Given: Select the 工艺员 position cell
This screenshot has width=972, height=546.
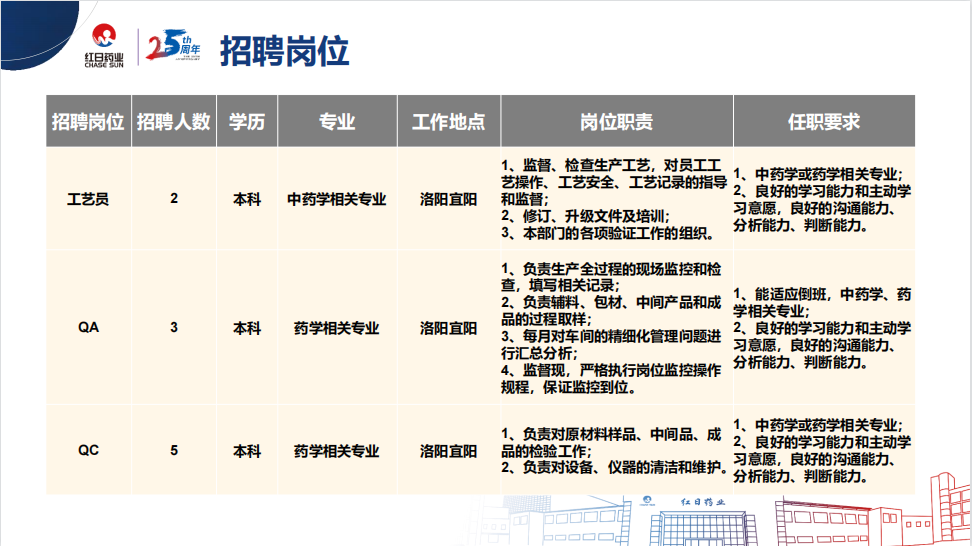Looking at the screenshot, I should coord(88,199).
